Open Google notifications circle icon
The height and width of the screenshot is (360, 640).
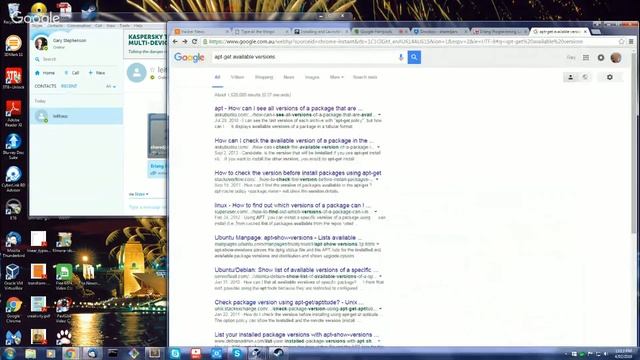pyautogui.click(x=601, y=58)
